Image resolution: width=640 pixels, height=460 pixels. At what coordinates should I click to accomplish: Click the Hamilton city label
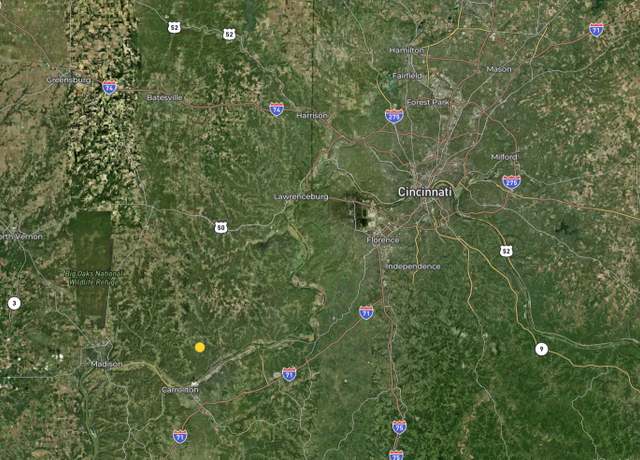[x=407, y=50]
